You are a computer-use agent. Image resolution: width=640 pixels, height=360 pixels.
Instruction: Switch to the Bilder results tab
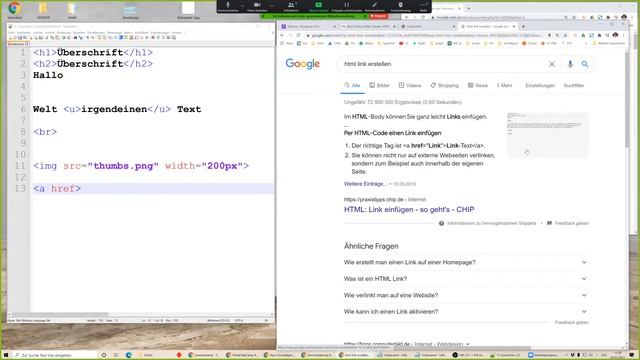(379, 85)
